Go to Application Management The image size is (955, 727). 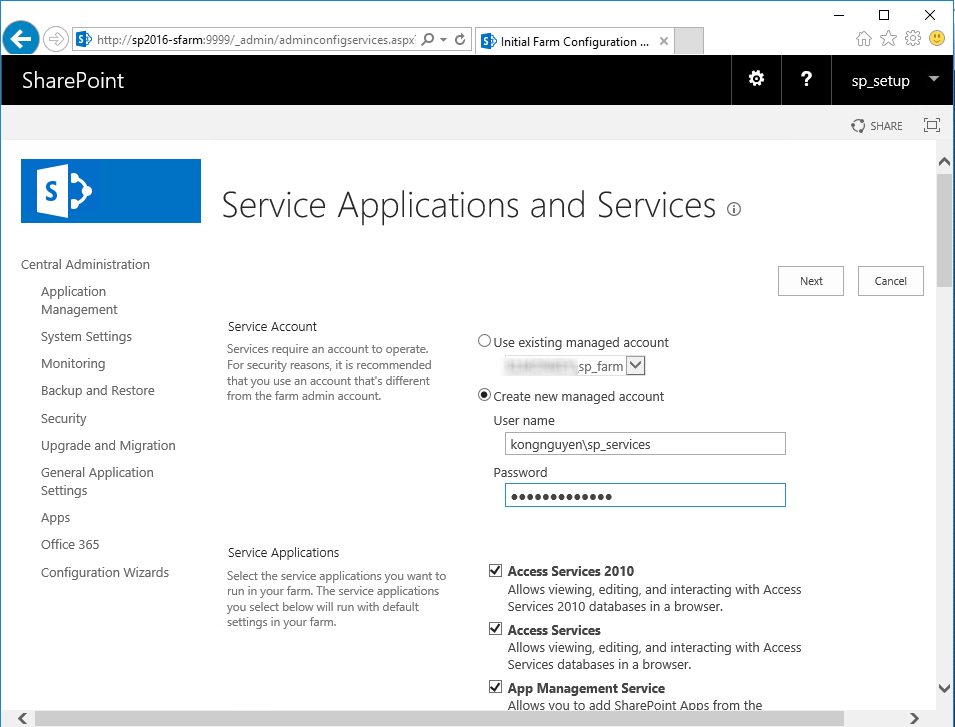click(x=79, y=300)
